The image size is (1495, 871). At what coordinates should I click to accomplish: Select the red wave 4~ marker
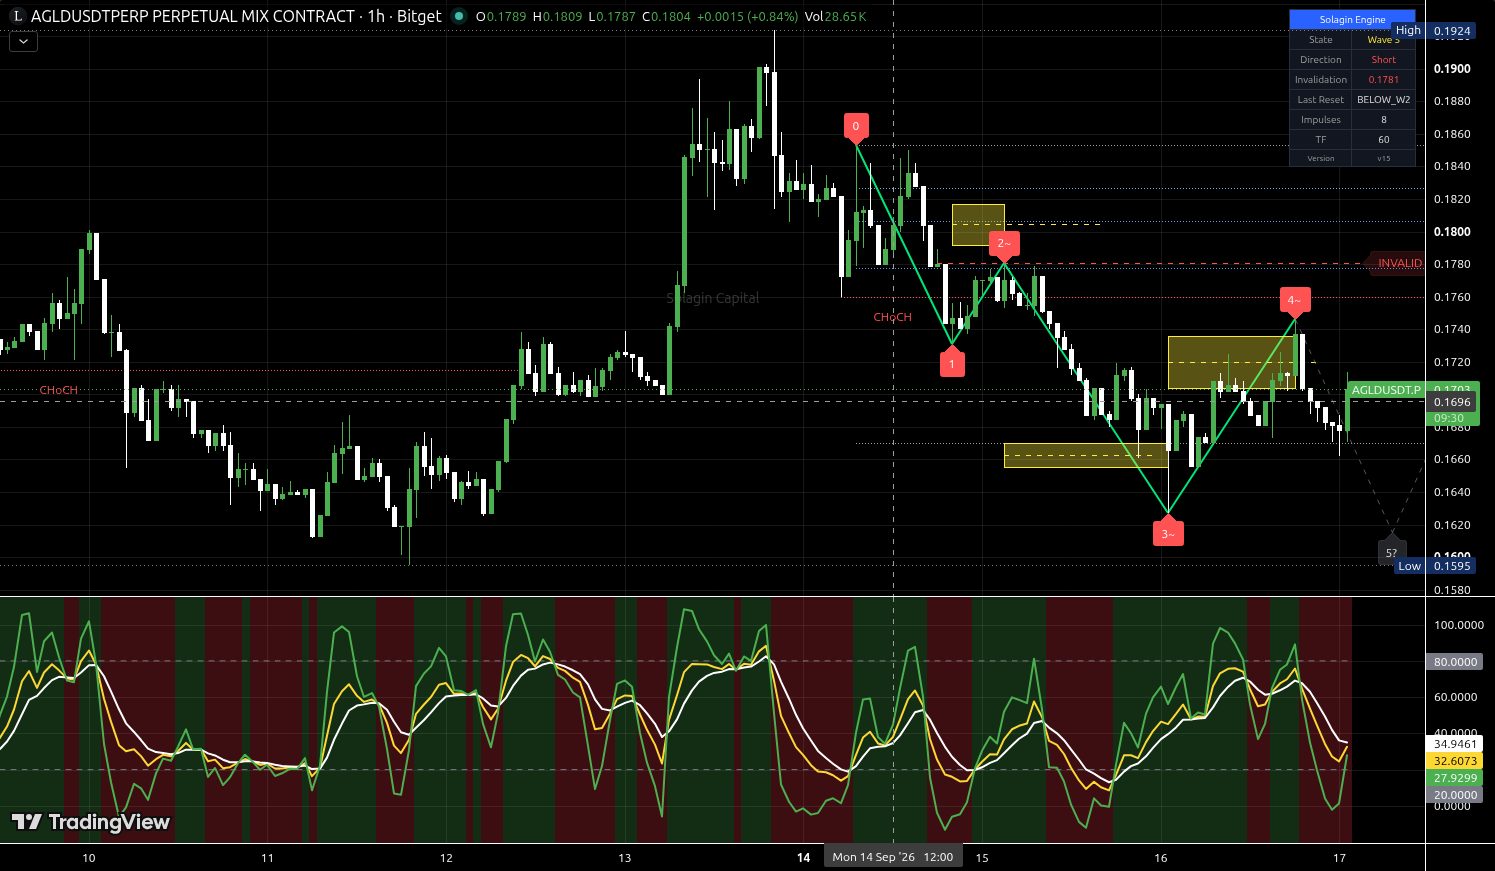(1295, 300)
